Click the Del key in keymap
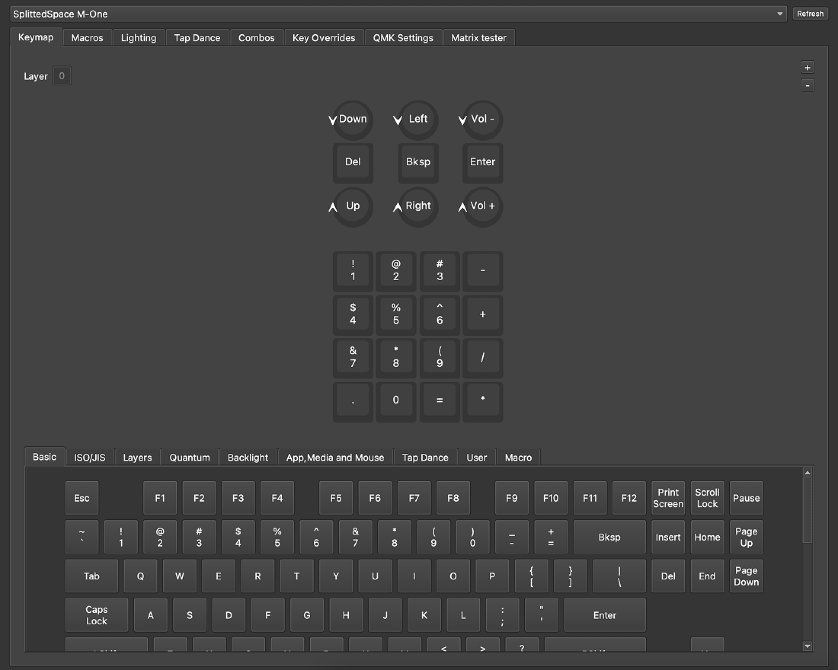 pyautogui.click(x=353, y=162)
